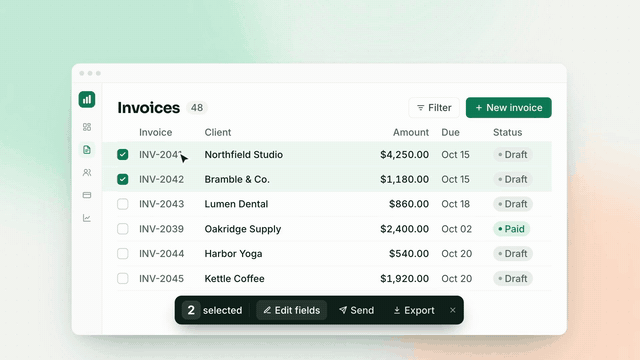Screen dimensions: 640x360
Task: Click the Paid status badge for Oakridge Supply
Action: point(511,229)
